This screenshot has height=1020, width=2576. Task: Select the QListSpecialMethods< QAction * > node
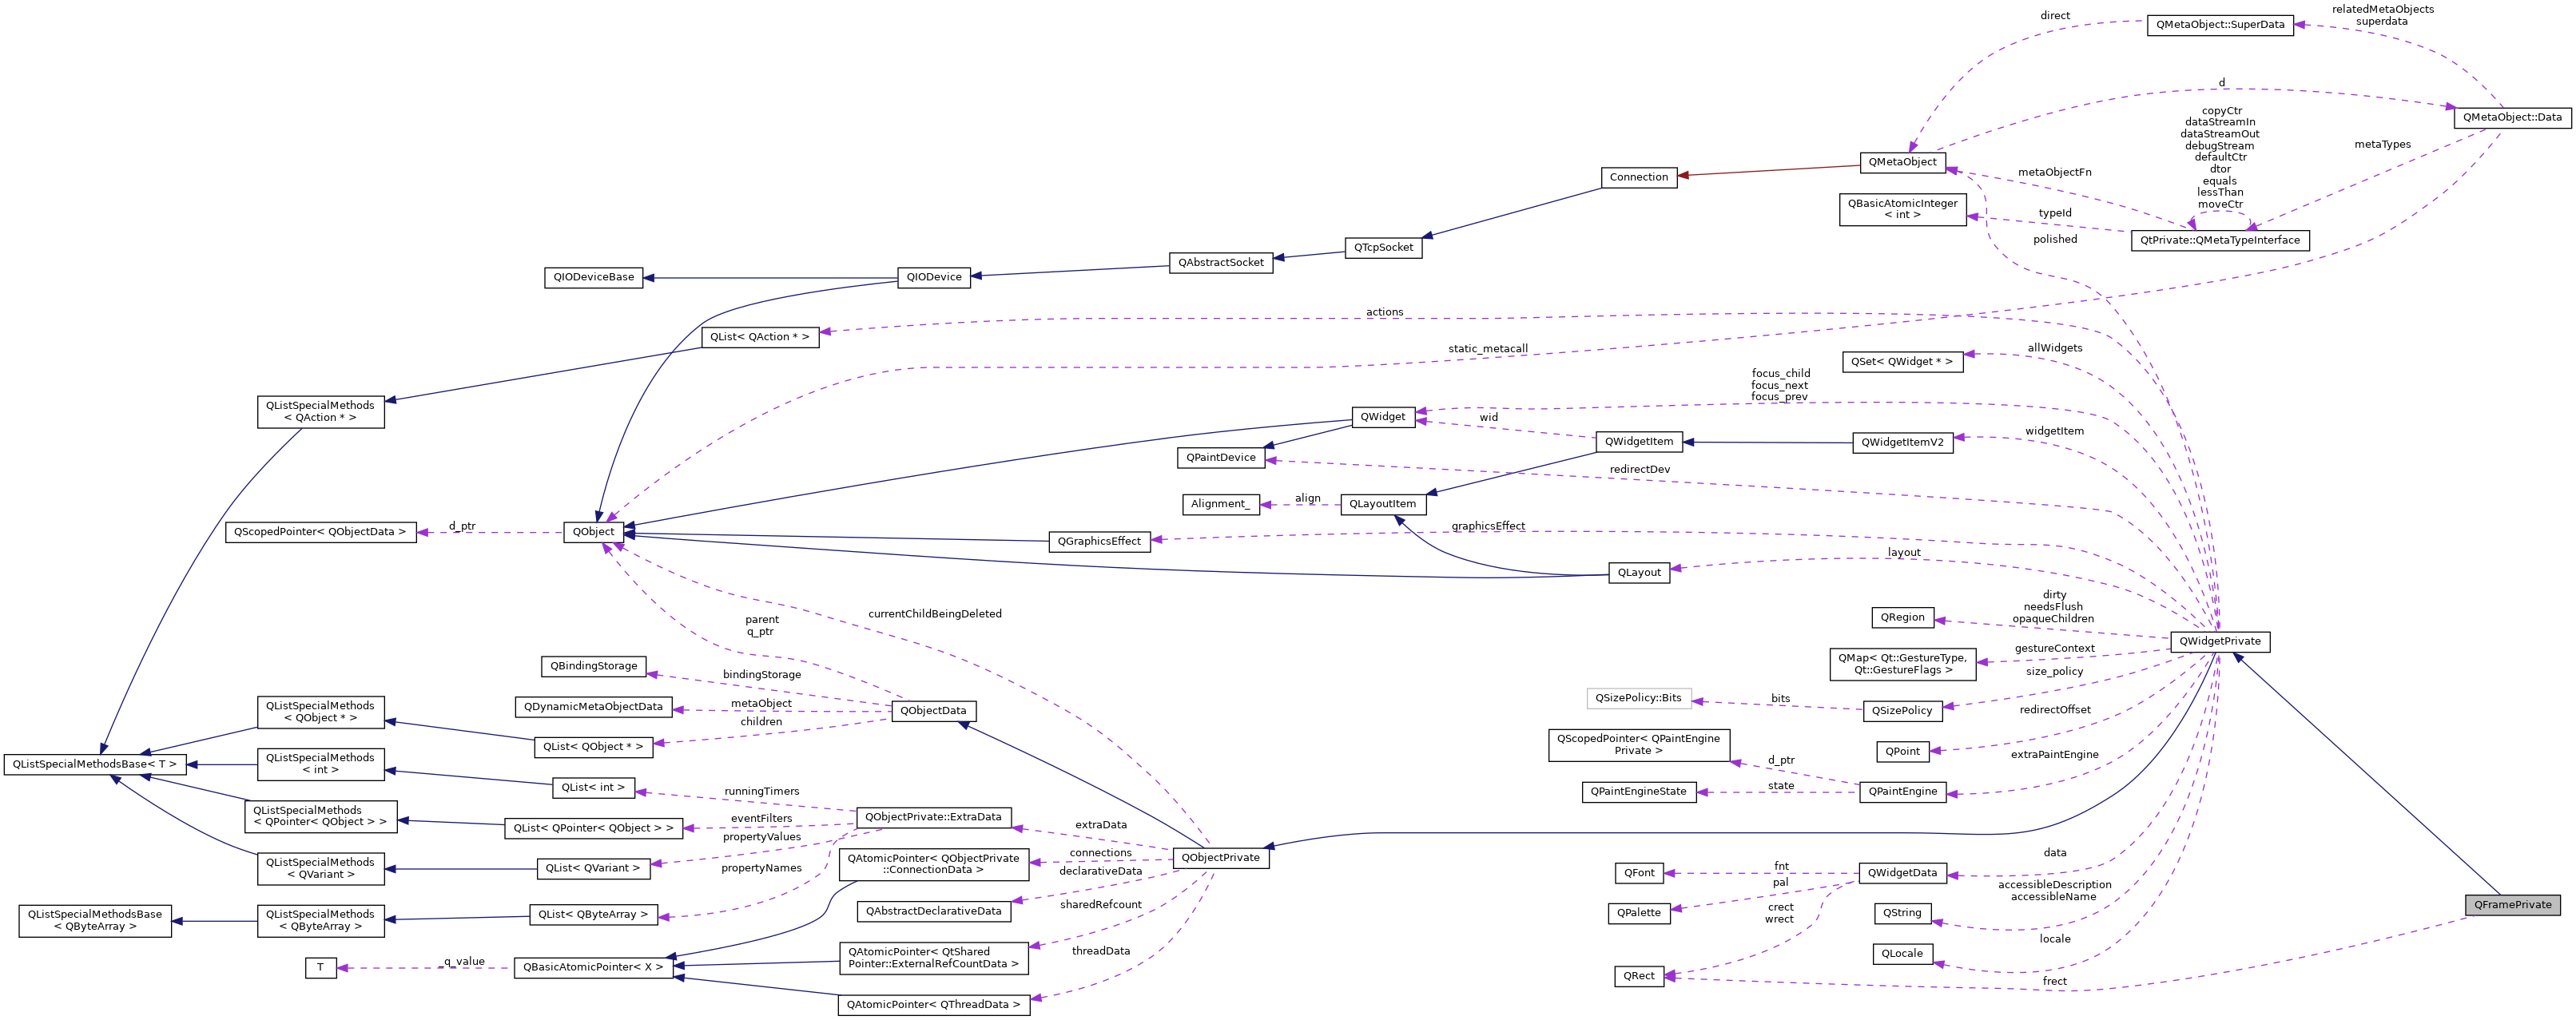tap(320, 412)
